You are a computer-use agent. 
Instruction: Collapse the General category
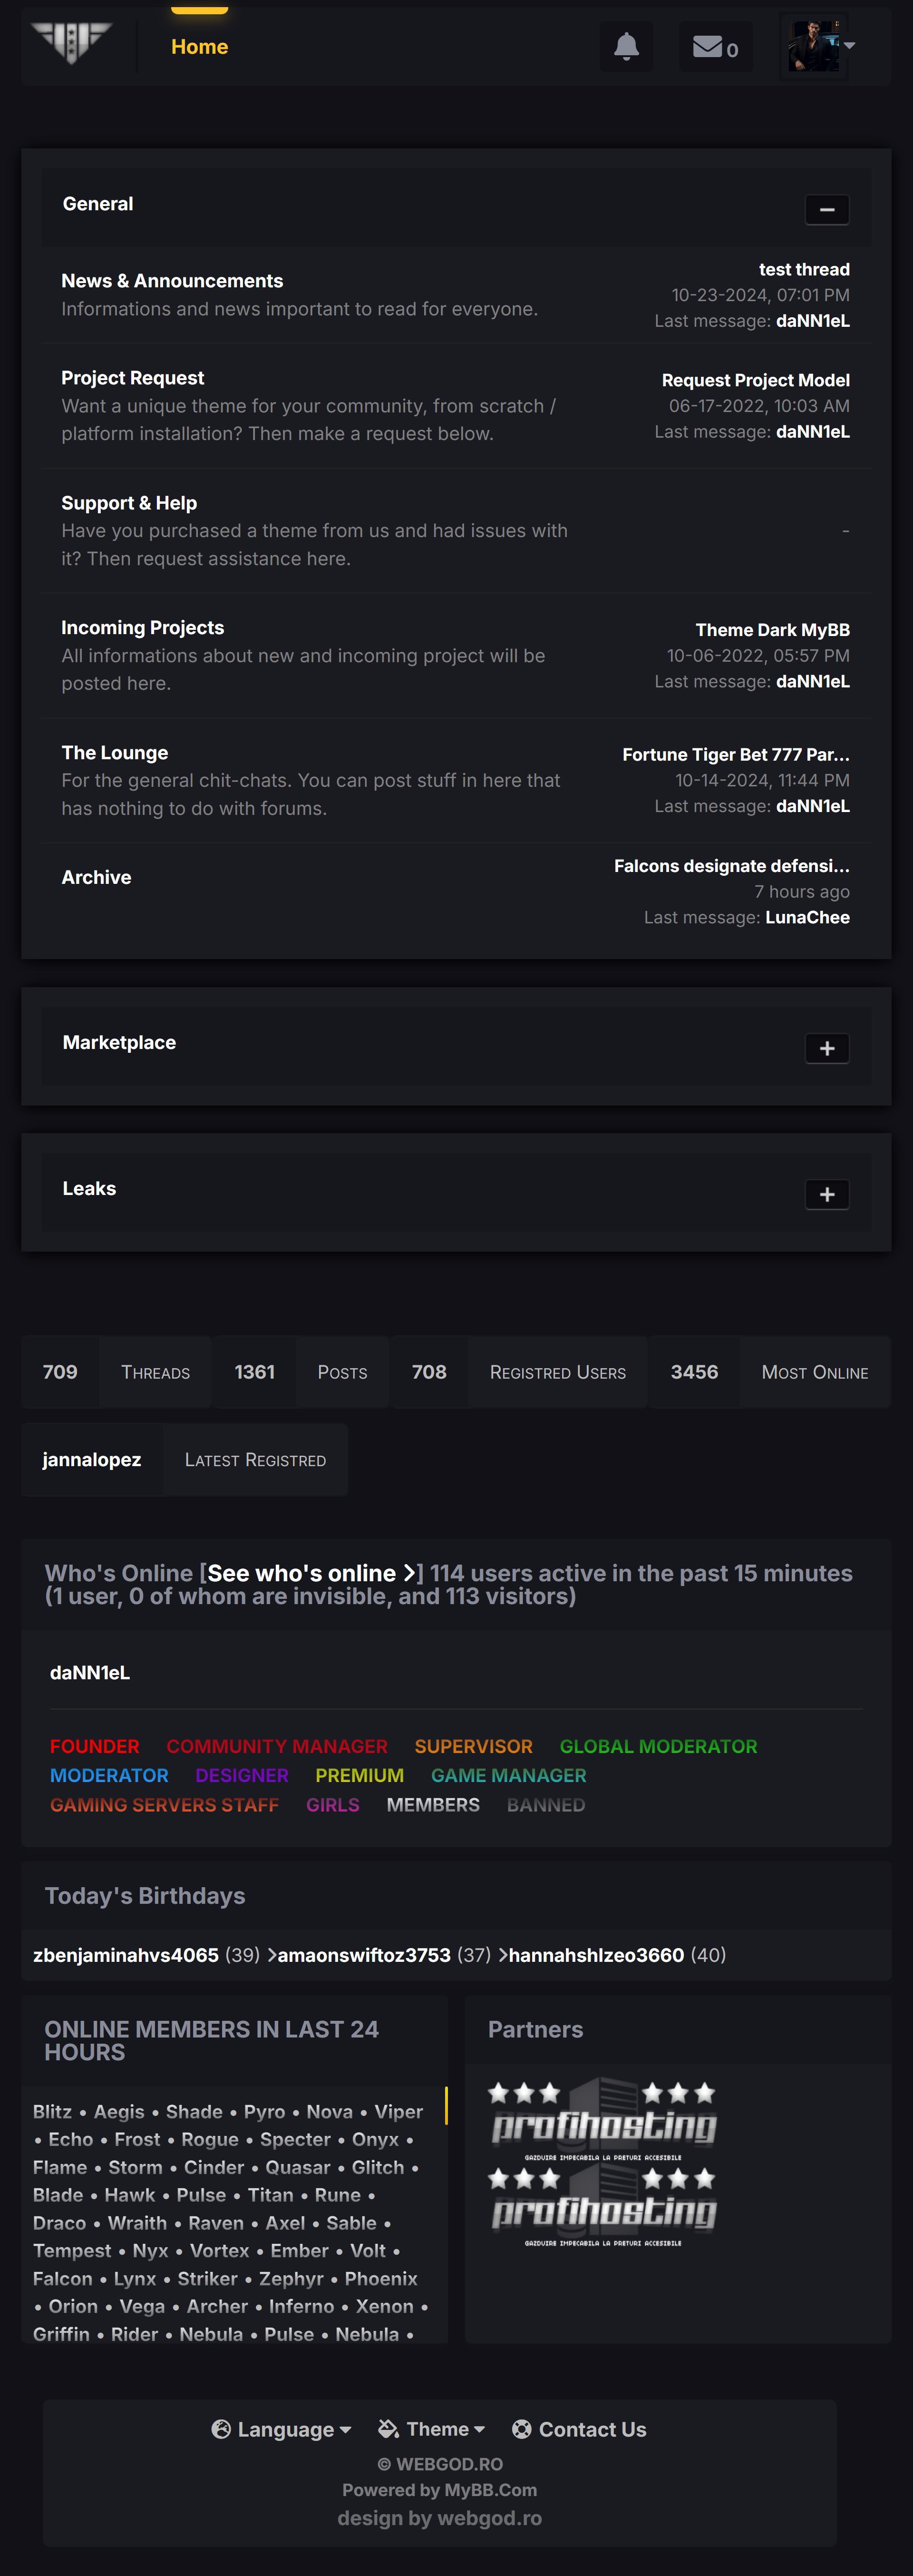(827, 210)
